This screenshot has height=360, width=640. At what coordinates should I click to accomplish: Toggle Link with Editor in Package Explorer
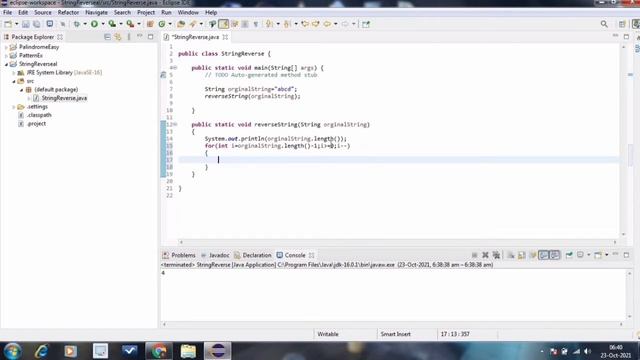[118, 37]
